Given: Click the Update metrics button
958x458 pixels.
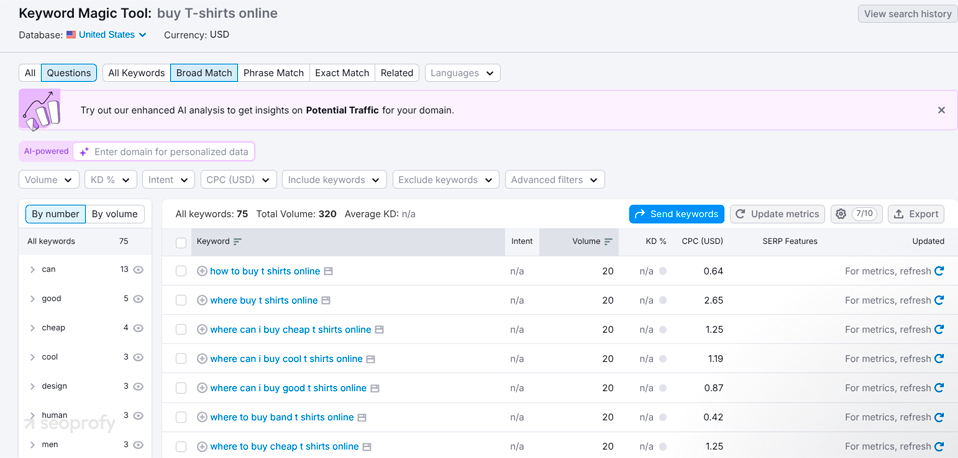Looking at the screenshot, I should [777, 214].
